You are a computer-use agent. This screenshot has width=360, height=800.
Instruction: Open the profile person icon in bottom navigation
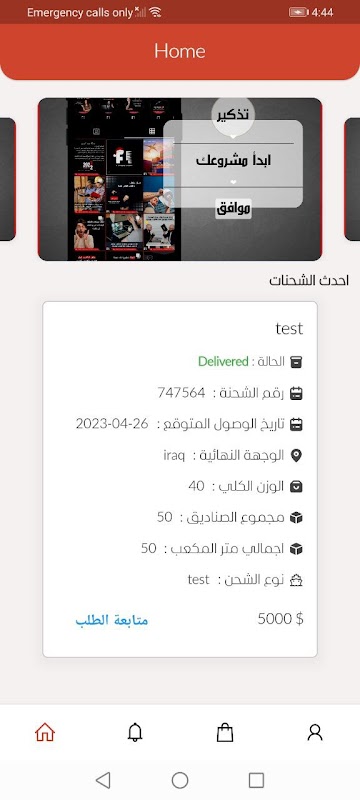point(315,733)
